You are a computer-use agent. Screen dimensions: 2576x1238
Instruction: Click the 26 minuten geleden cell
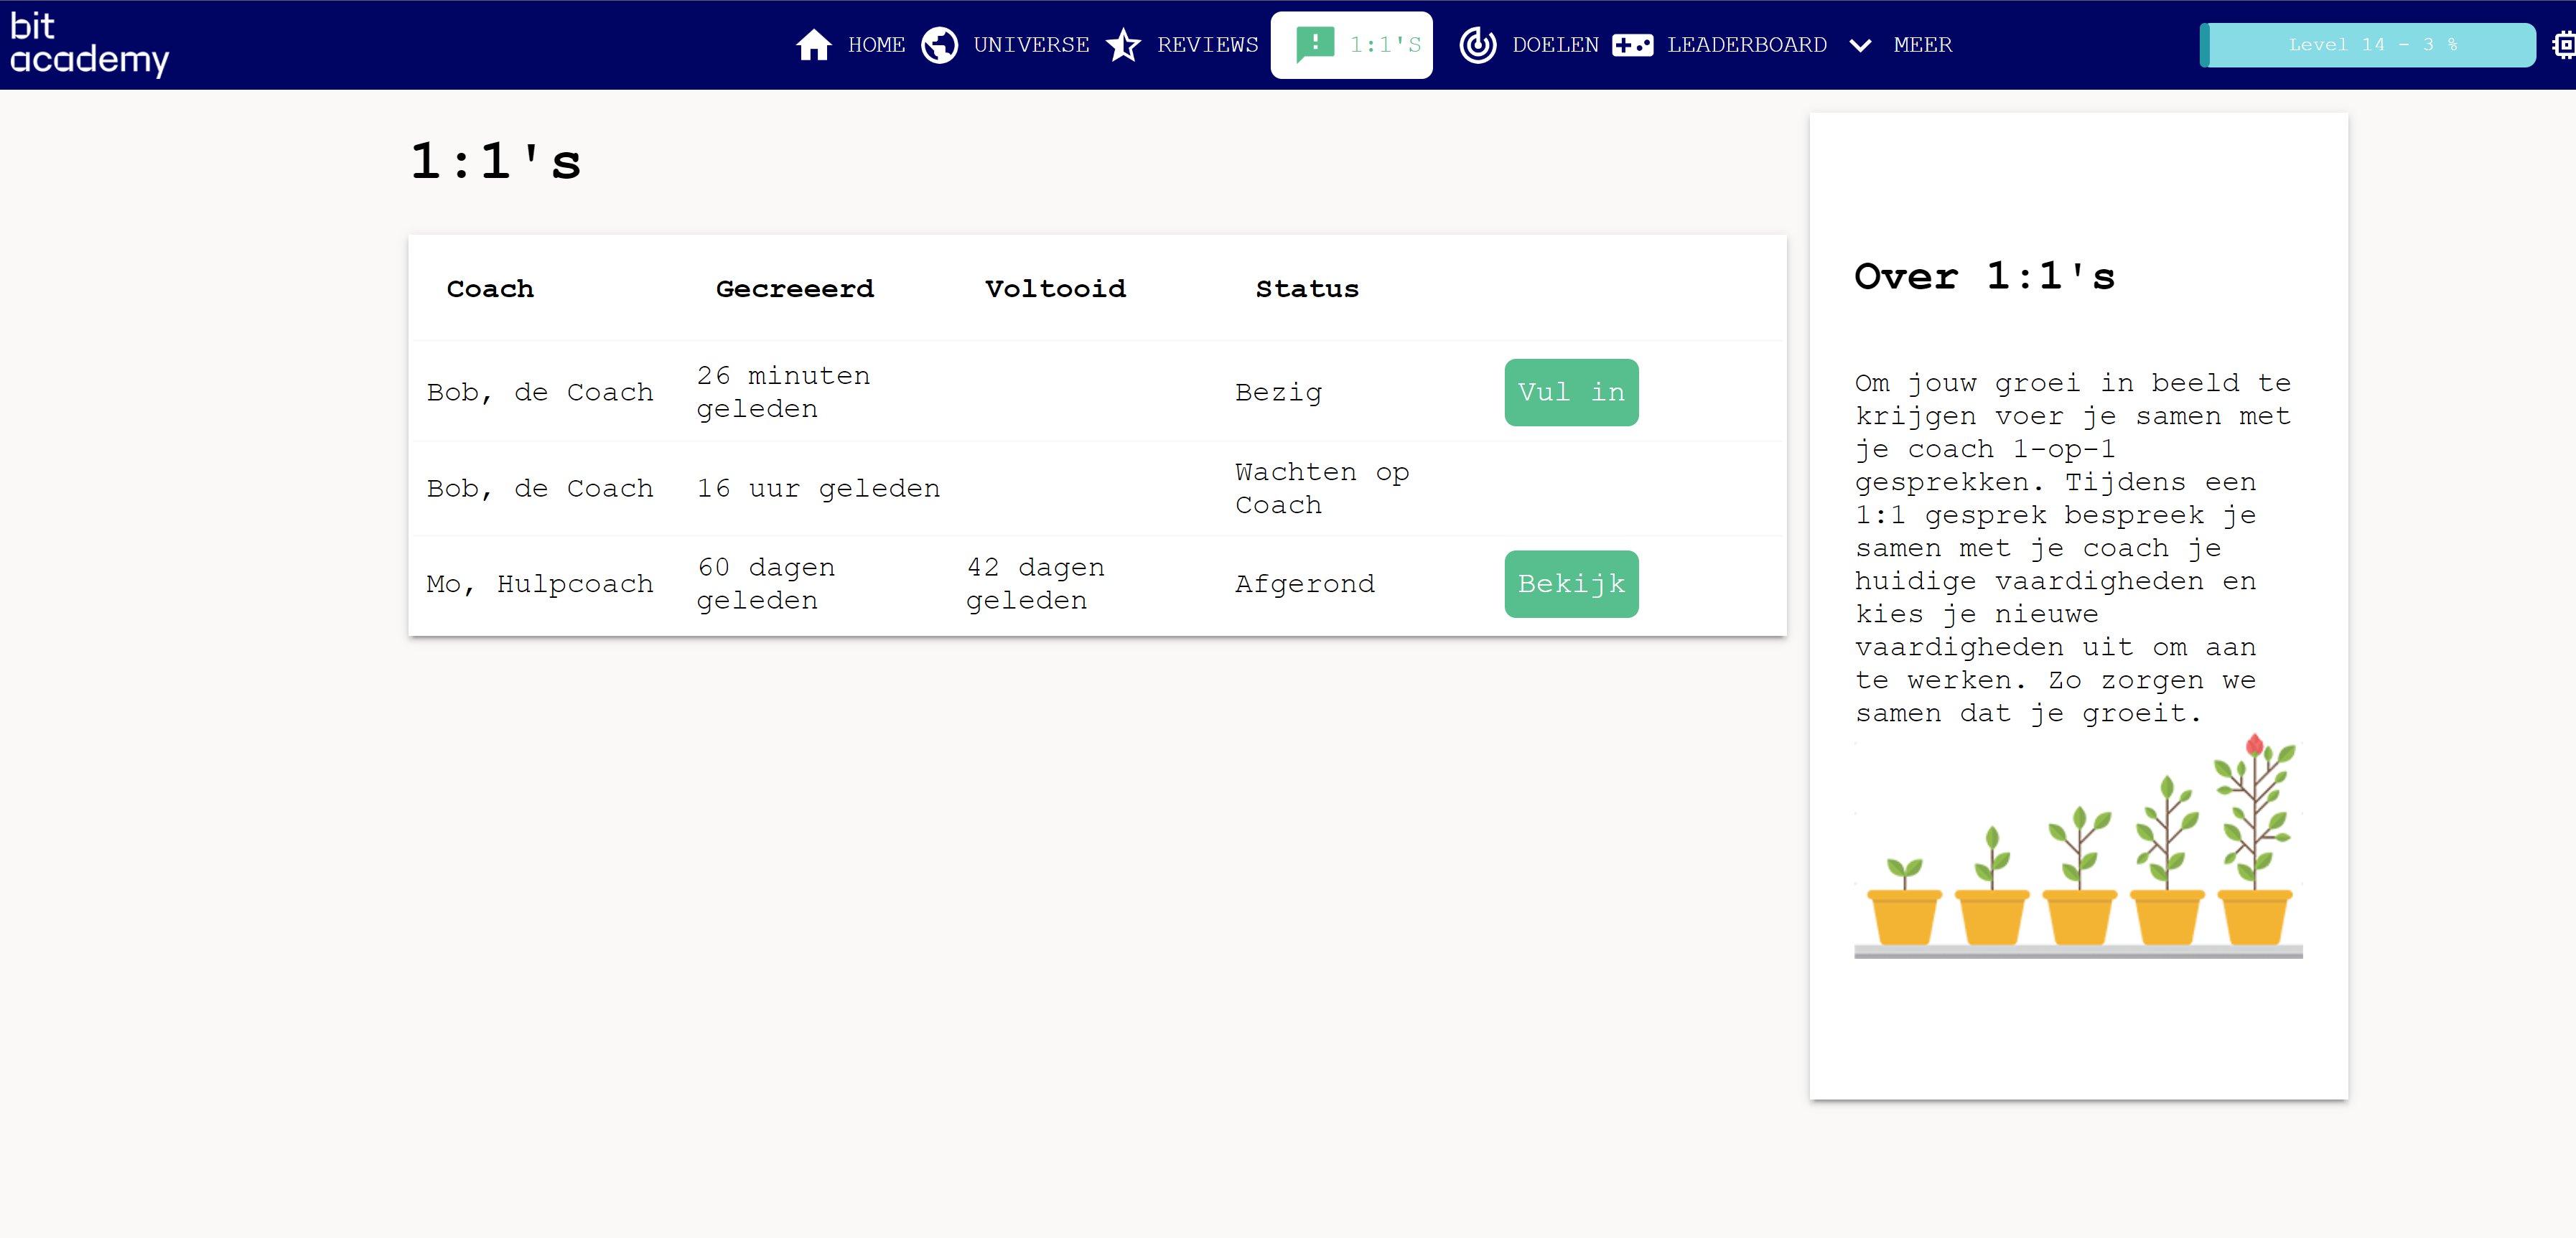click(x=783, y=392)
